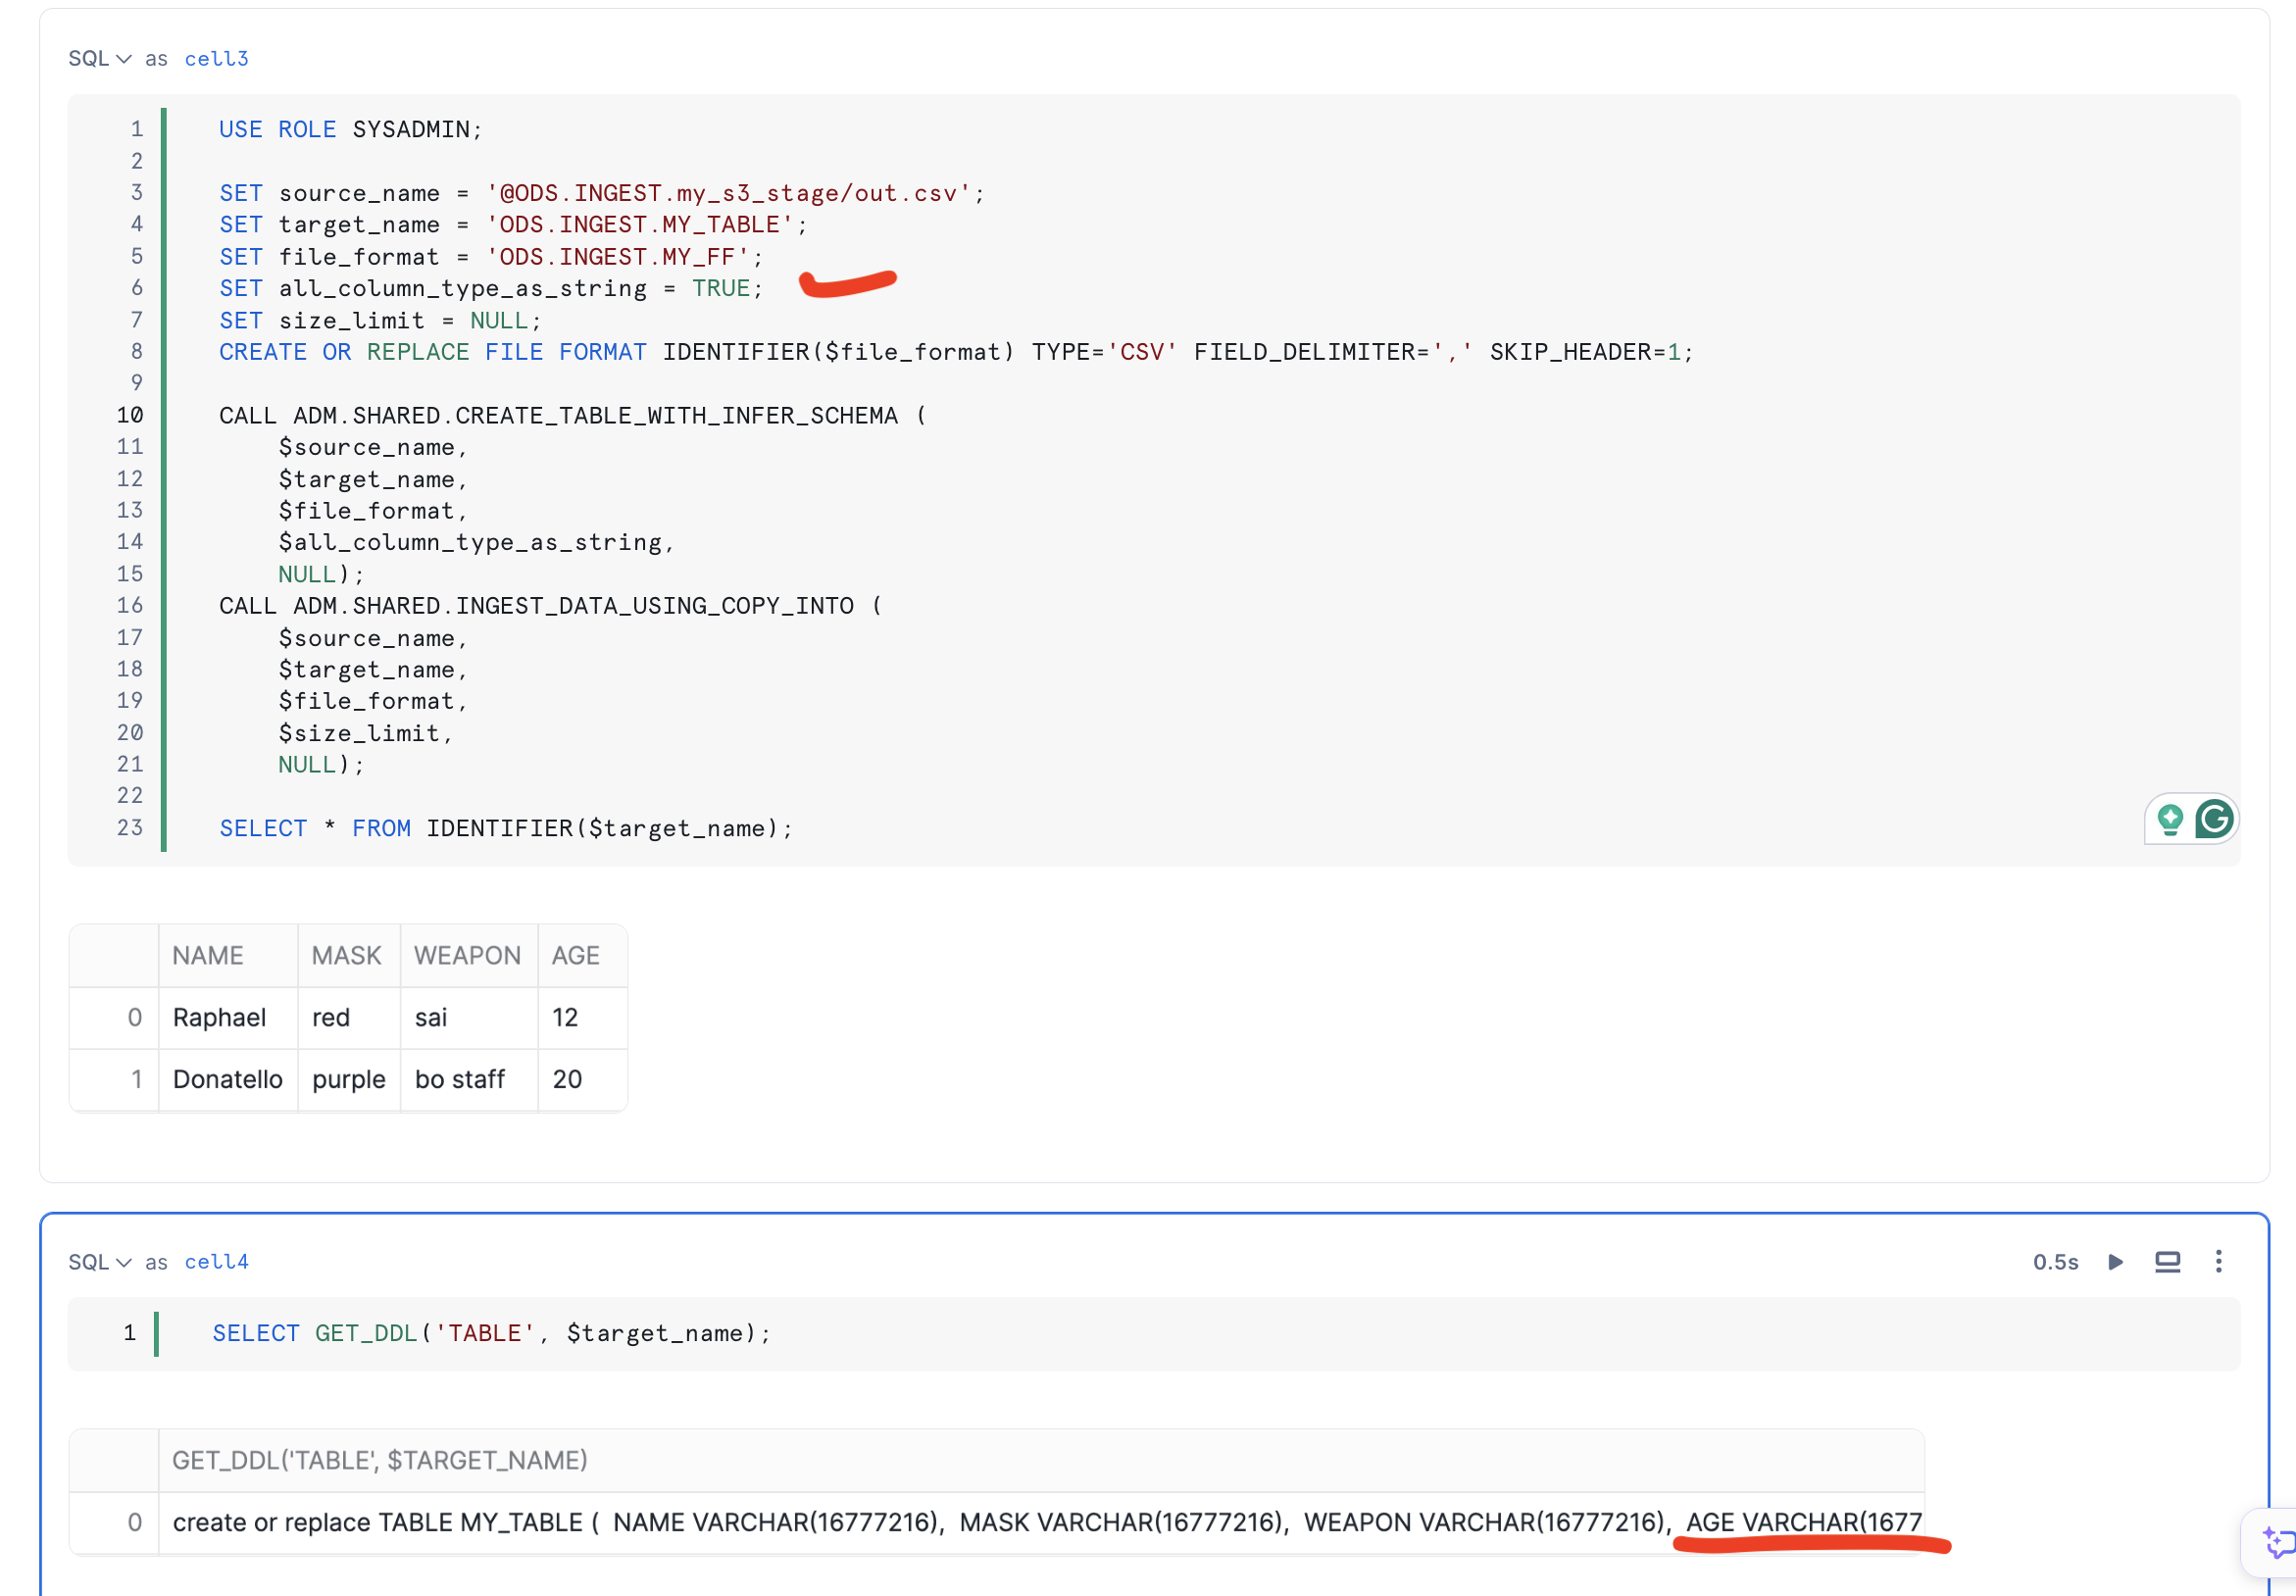Click line number 10 in cell3 gutter
Viewport: 2296px width, 1596px height.
pos(130,415)
